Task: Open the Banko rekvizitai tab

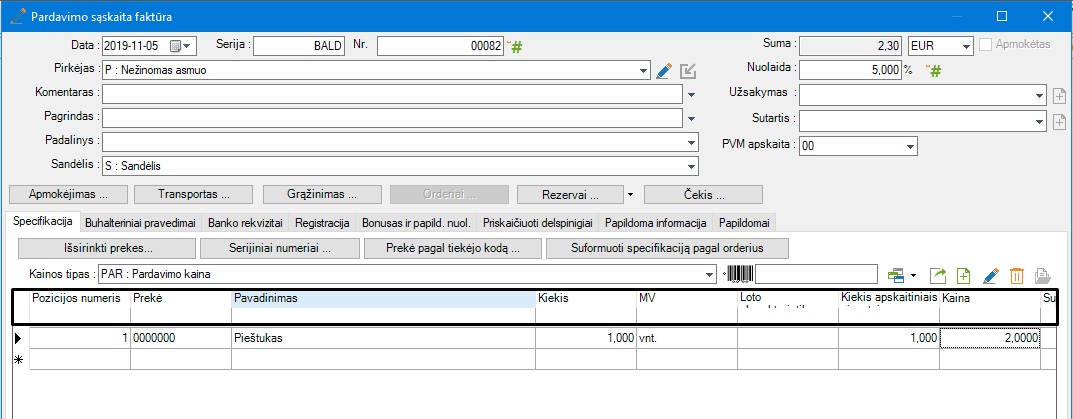Action: 238,222
